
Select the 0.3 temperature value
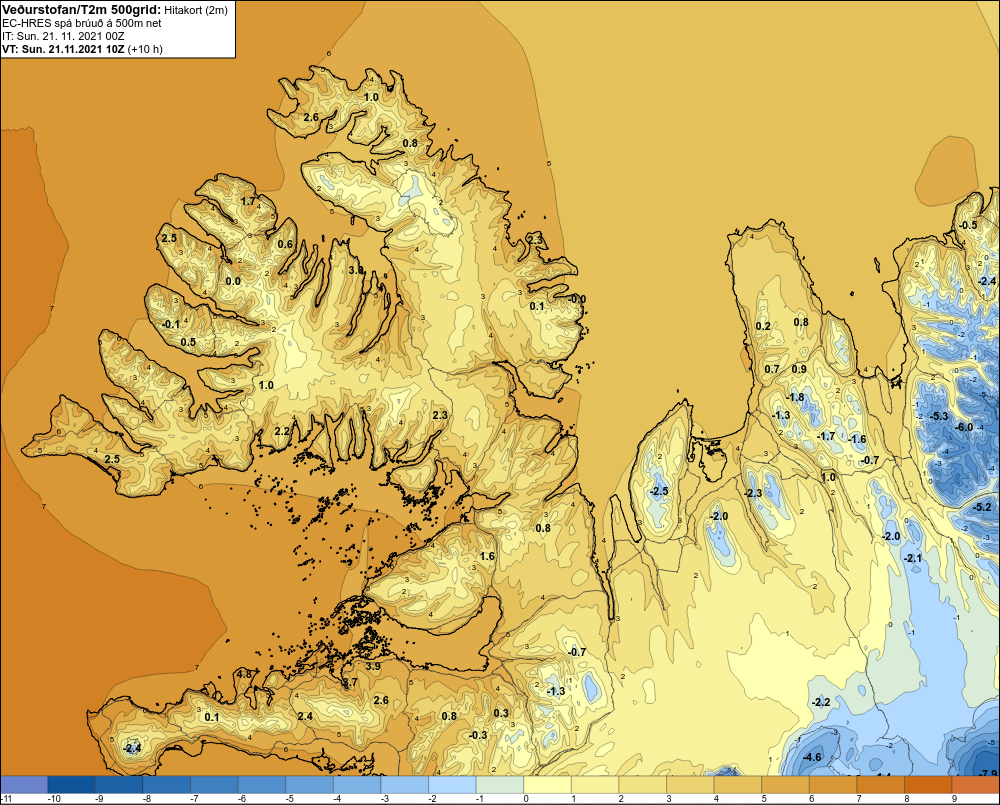point(501,713)
